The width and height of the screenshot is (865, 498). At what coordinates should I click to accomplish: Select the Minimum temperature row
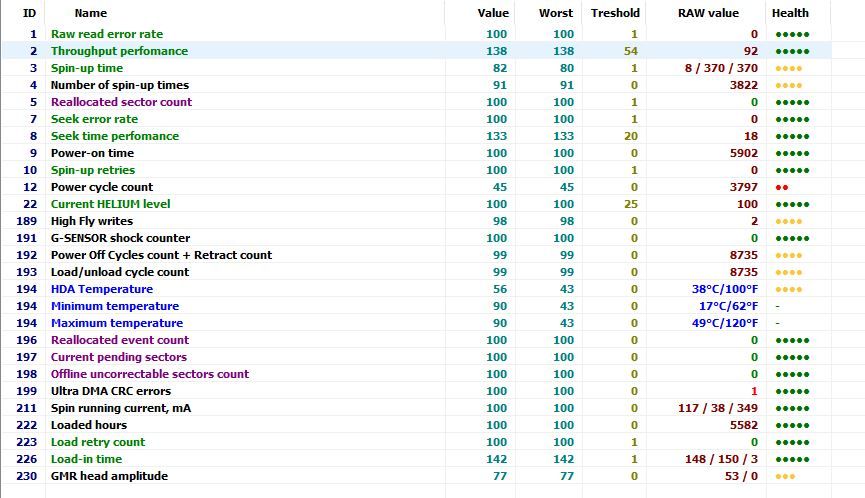(x=416, y=306)
